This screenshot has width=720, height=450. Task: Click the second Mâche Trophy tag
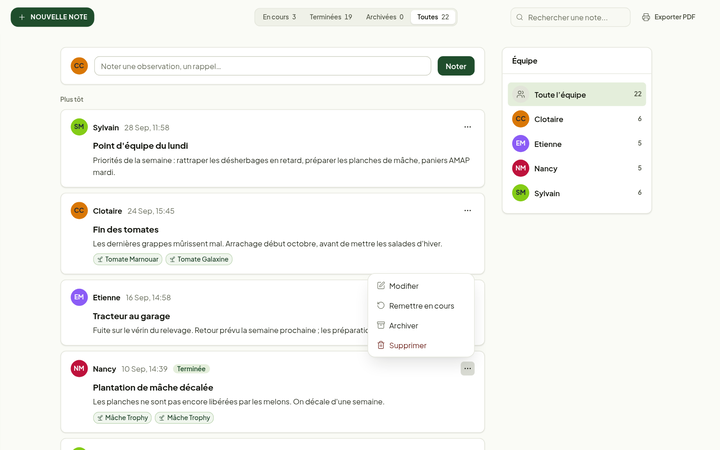tap(184, 418)
